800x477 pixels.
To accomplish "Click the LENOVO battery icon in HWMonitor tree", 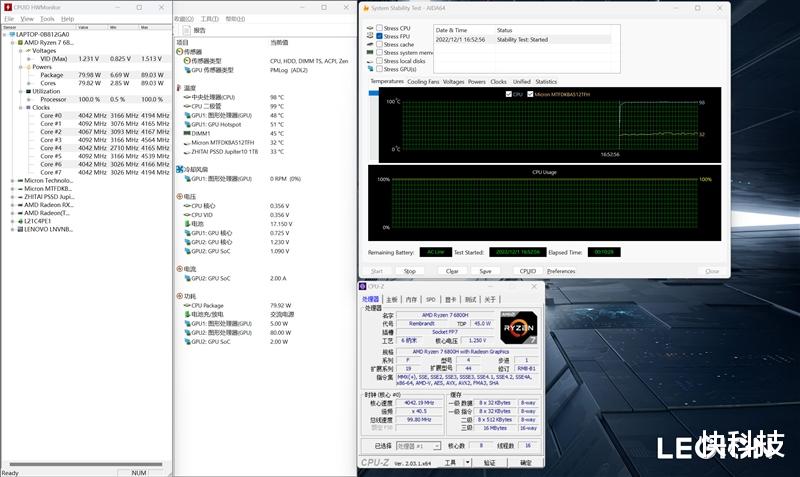I will point(19,229).
